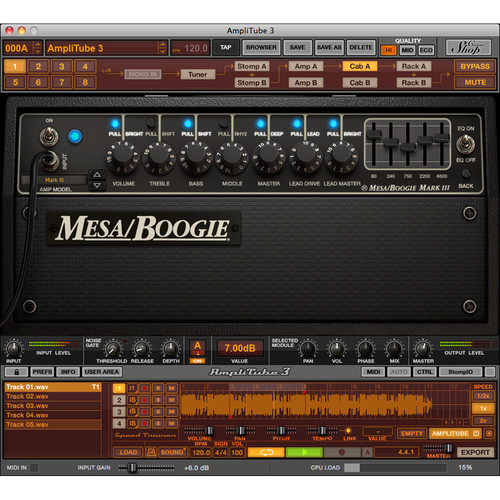The image size is (500, 500).
Task: Switch to the Amp A module
Action: 306,66
